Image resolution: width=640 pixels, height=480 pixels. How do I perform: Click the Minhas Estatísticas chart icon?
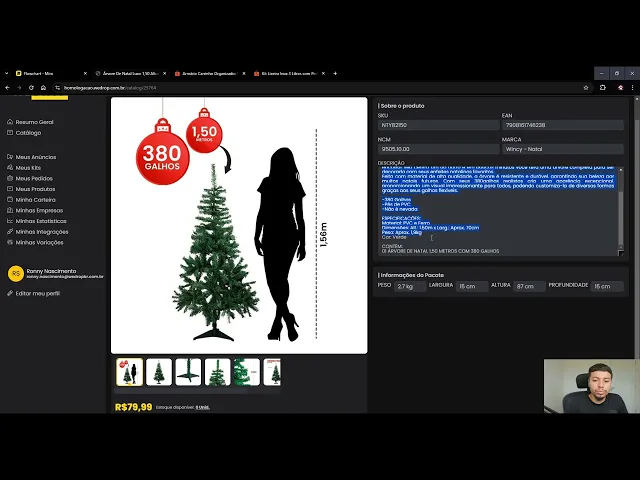point(10,221)
